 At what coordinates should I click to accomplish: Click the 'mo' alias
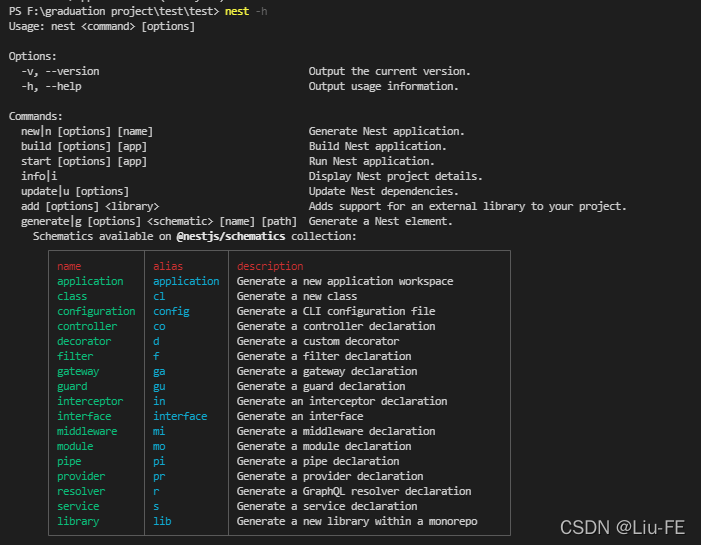[x=159, y=447]
